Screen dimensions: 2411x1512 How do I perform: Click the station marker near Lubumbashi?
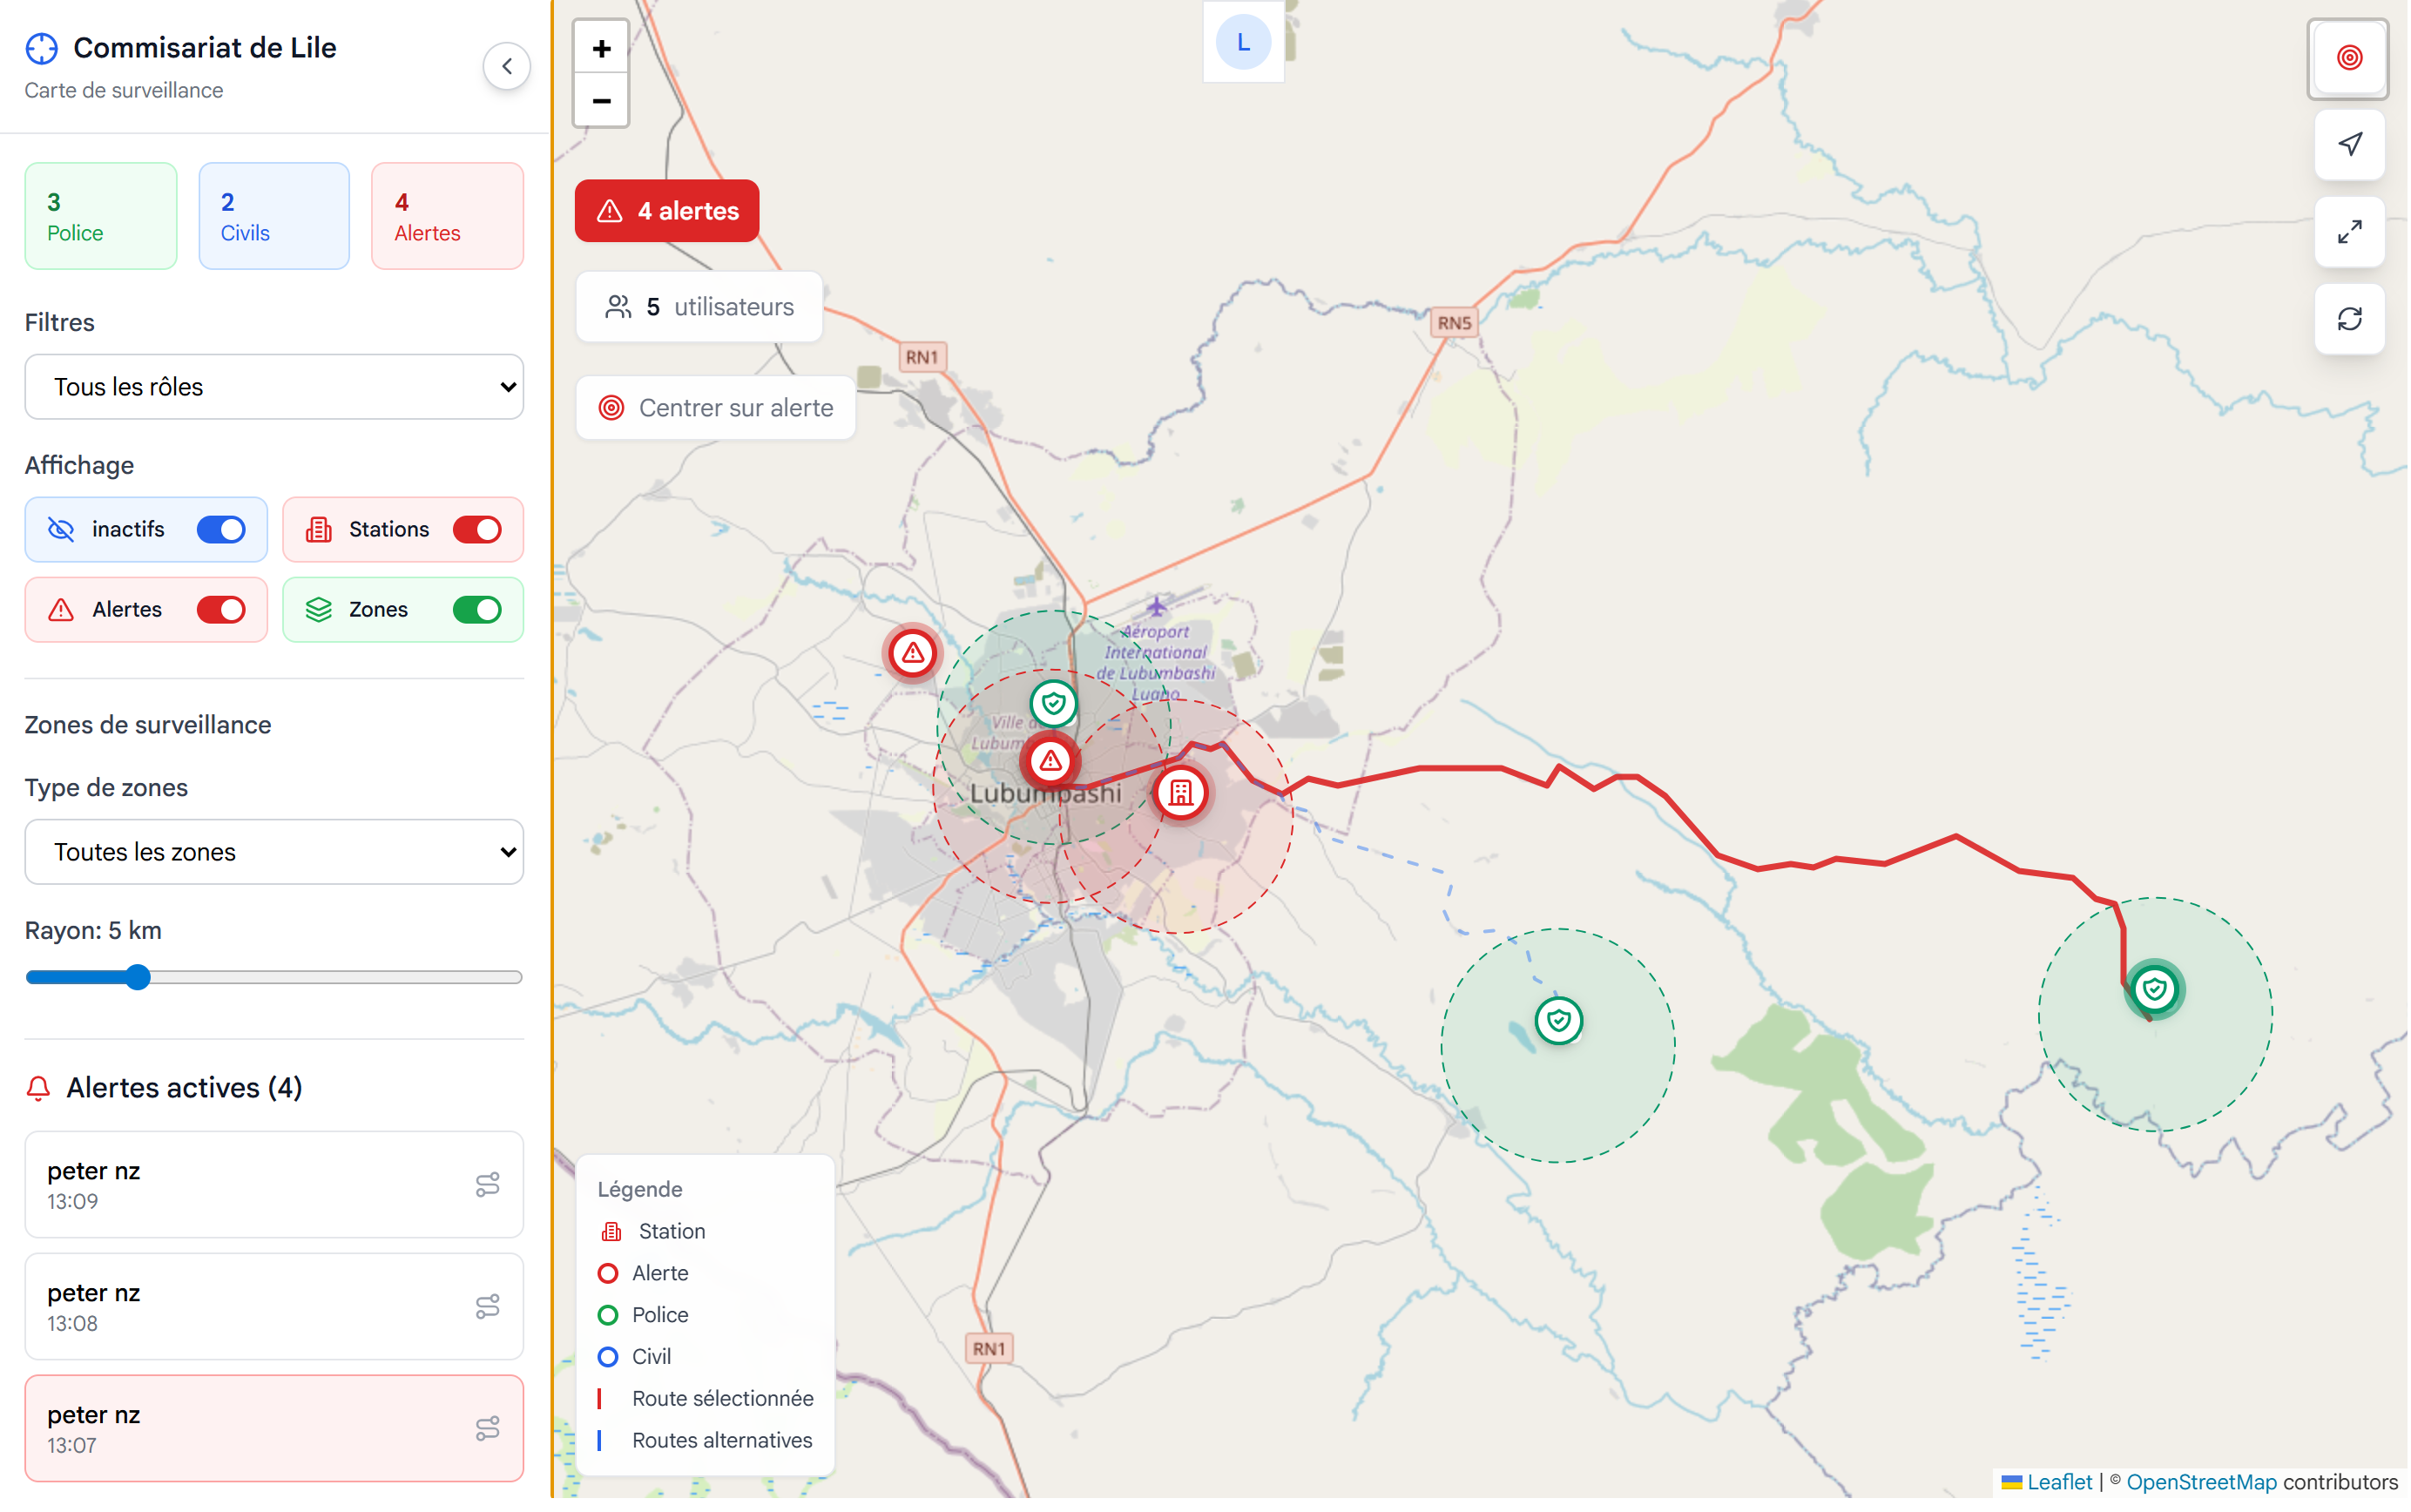pyautogui.click(x=1182, y=792)
